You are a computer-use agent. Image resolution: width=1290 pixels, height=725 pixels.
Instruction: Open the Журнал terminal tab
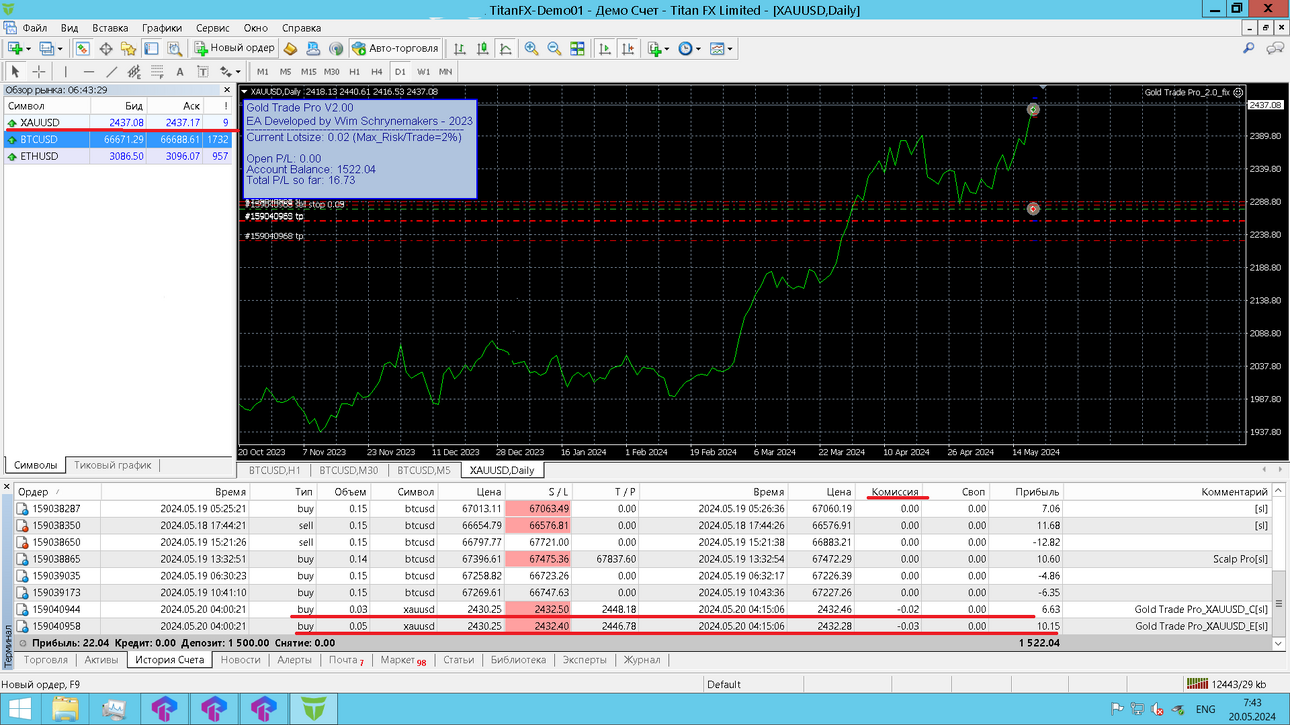(x=642, y=660)
